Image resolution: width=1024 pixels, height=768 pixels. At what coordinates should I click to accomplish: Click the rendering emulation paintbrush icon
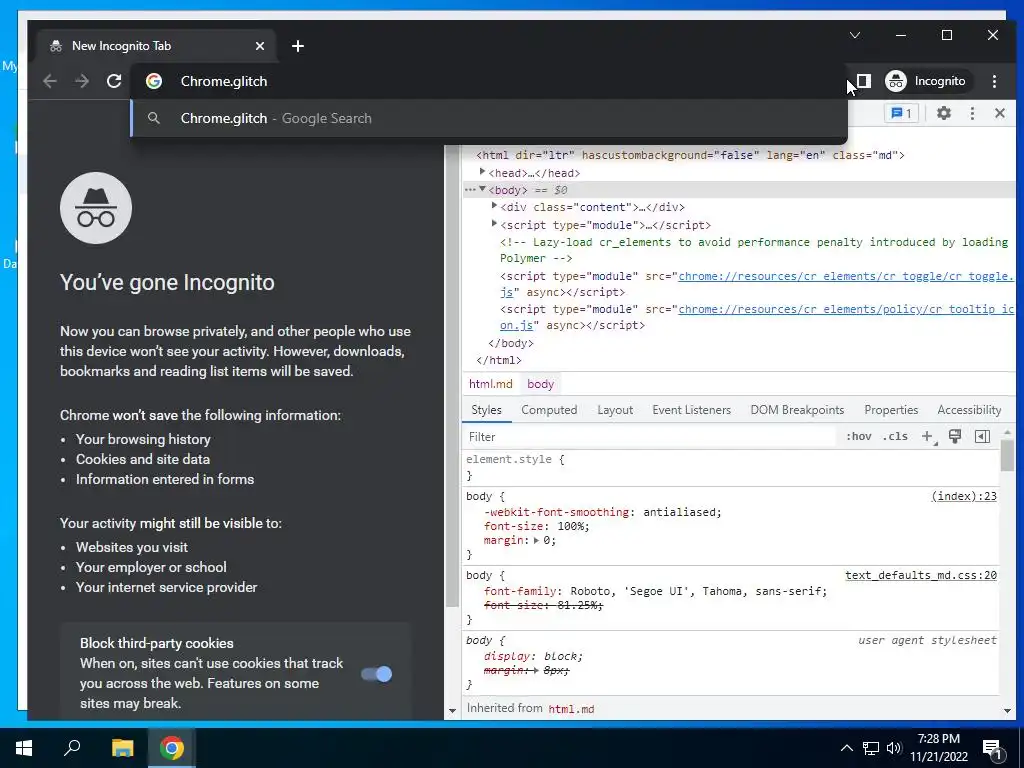pos(955,436)
